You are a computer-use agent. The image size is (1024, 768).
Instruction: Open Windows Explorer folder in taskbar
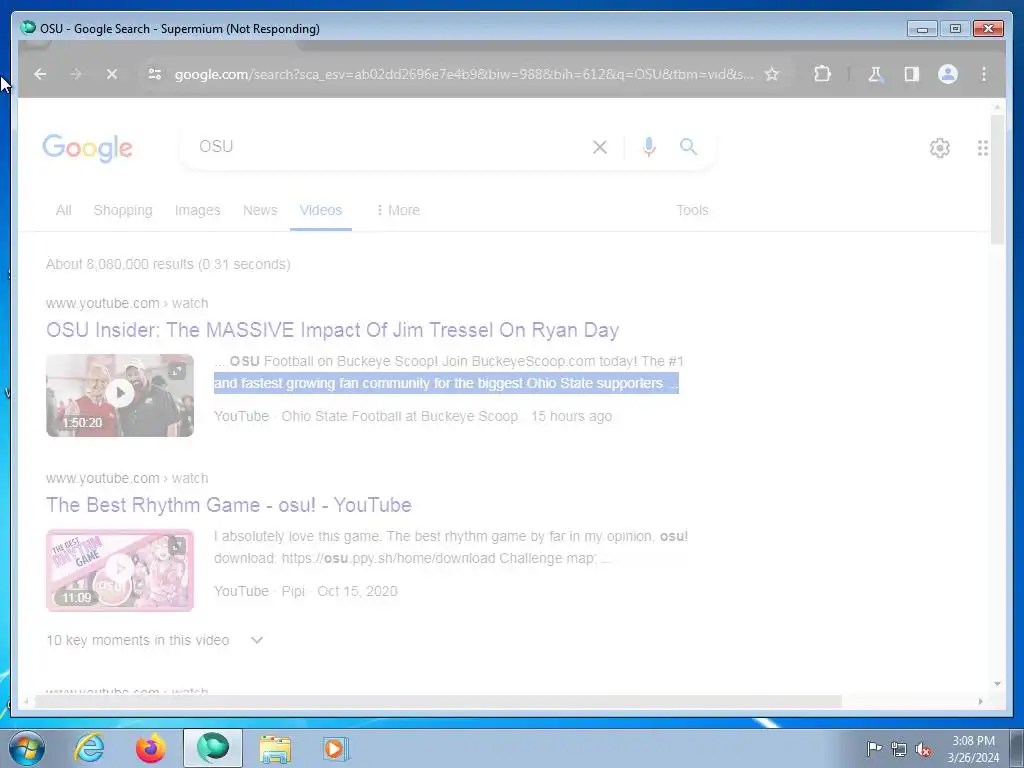[x=275, y=748]
